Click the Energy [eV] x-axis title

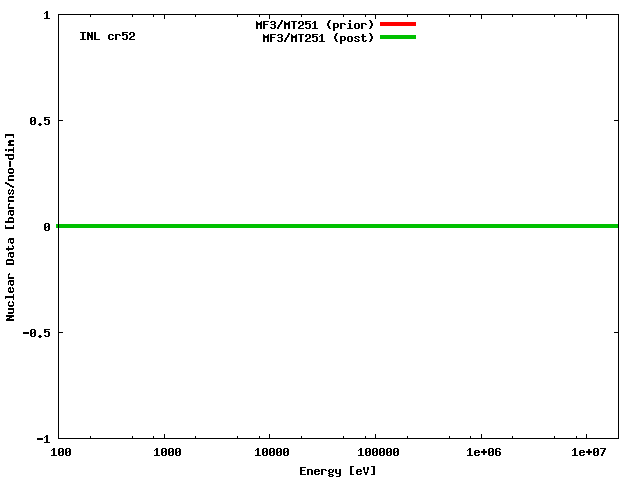click(x=338, y=471)
